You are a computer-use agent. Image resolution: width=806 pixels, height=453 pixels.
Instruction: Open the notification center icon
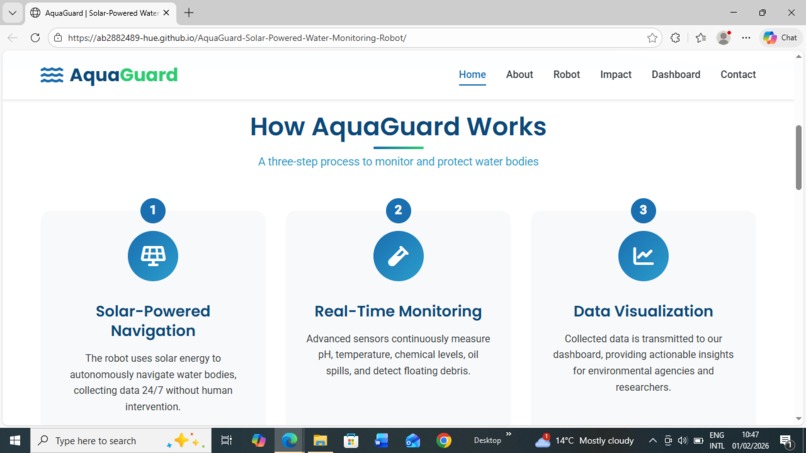click(786, 441)
